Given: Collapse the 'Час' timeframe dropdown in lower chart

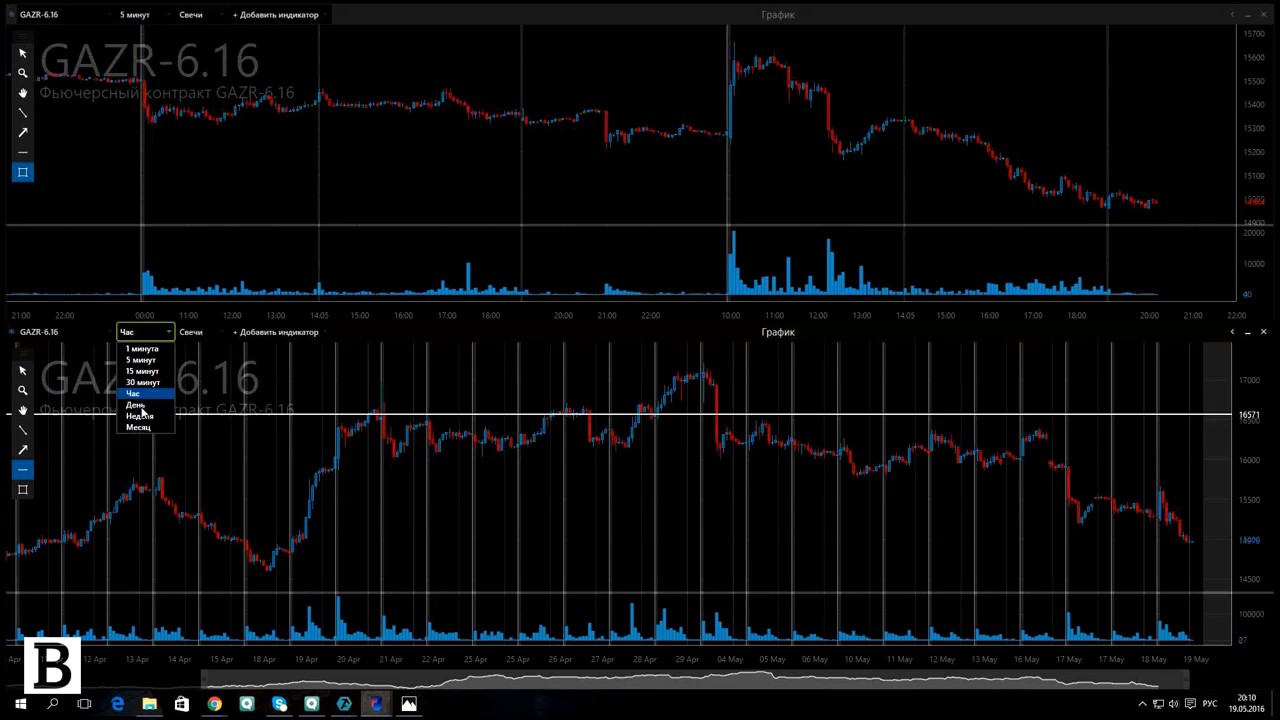Looking at the screenshot, I should 145,332.
